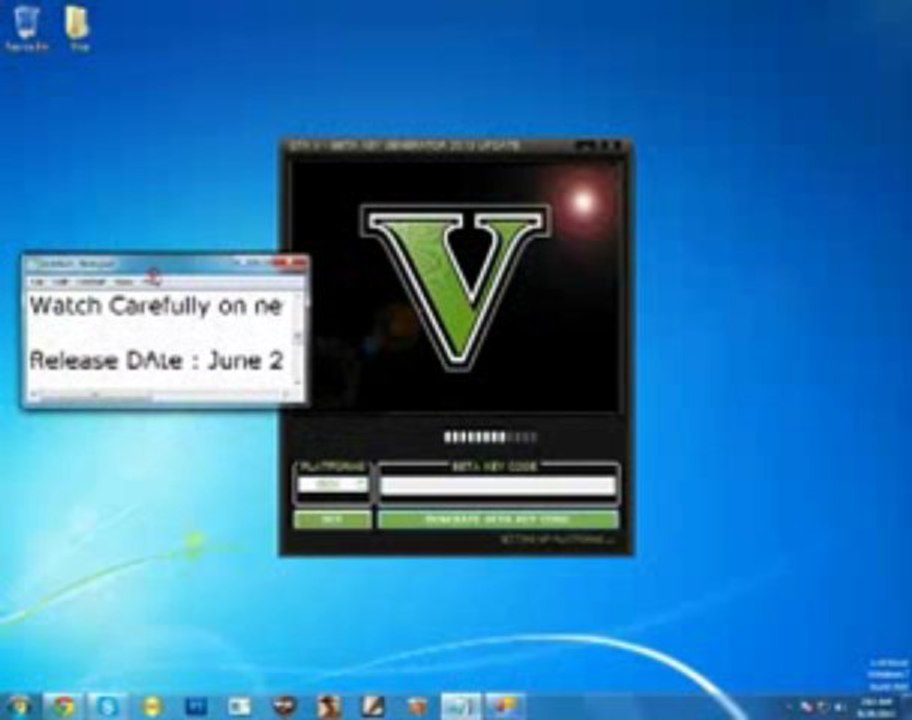Open the Recycle Bin desktop icon

[26, 28]
